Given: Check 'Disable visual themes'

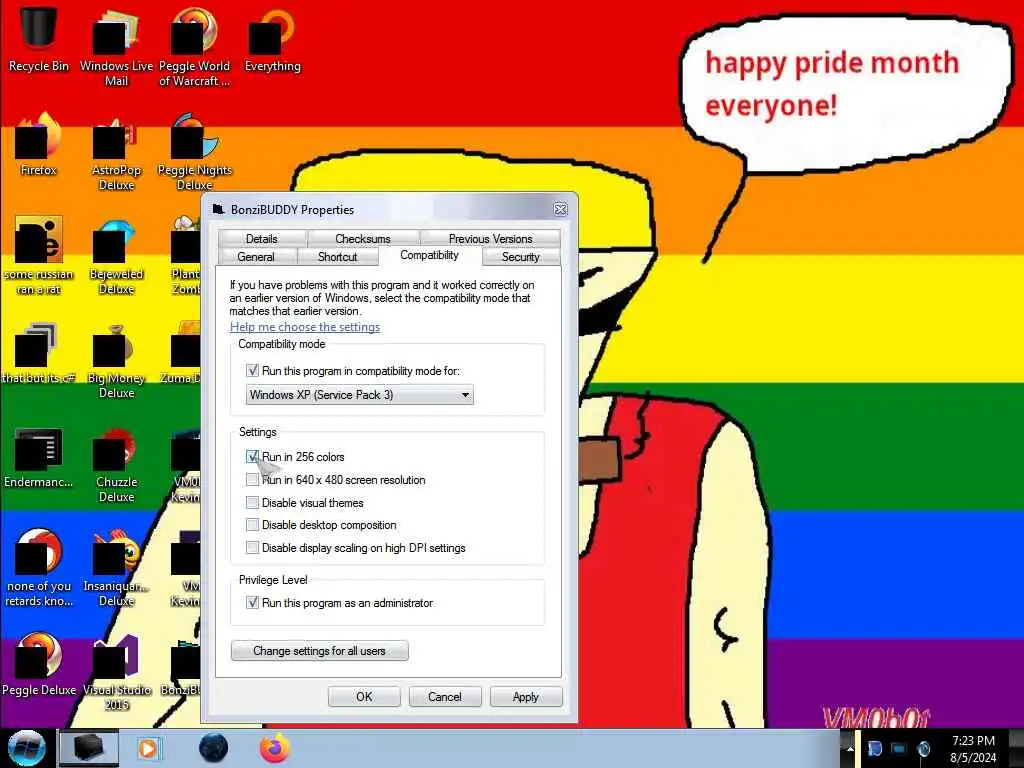Looking at the screenshot, I should pos(252,502).
